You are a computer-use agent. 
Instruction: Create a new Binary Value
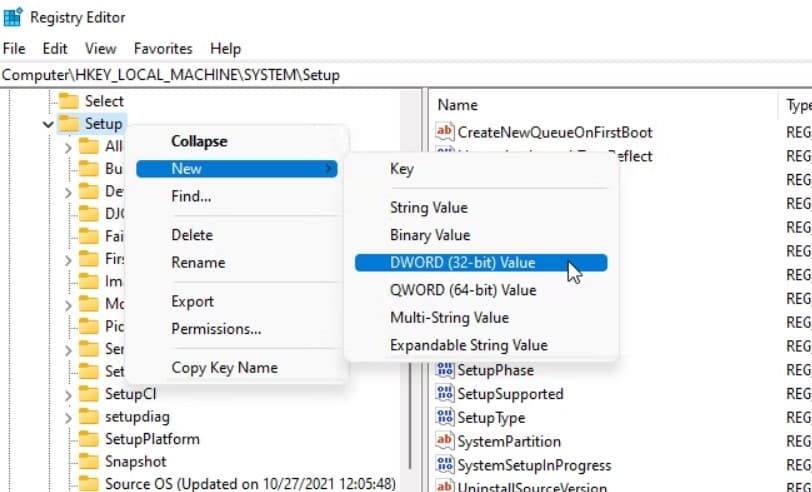tap(430, 235)
